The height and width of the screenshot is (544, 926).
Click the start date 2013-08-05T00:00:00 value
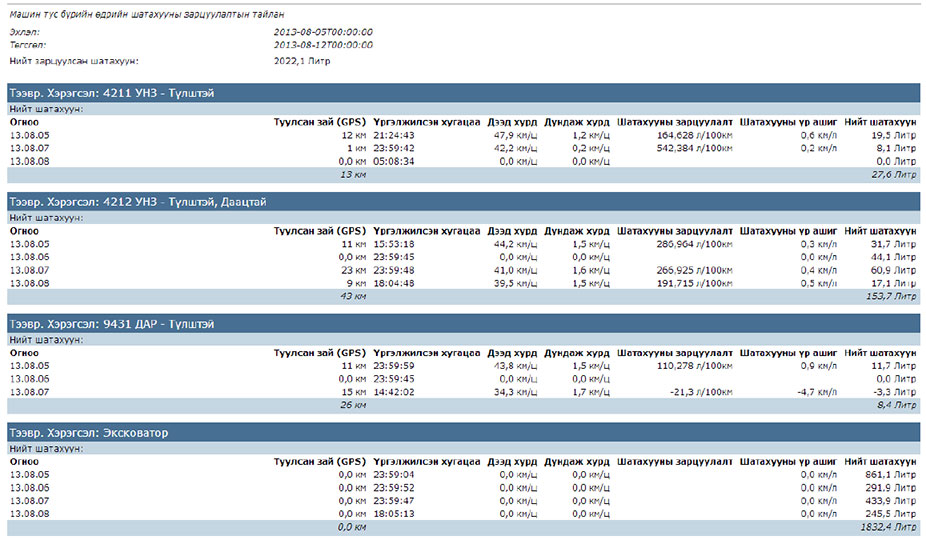[x=322, y=33]
